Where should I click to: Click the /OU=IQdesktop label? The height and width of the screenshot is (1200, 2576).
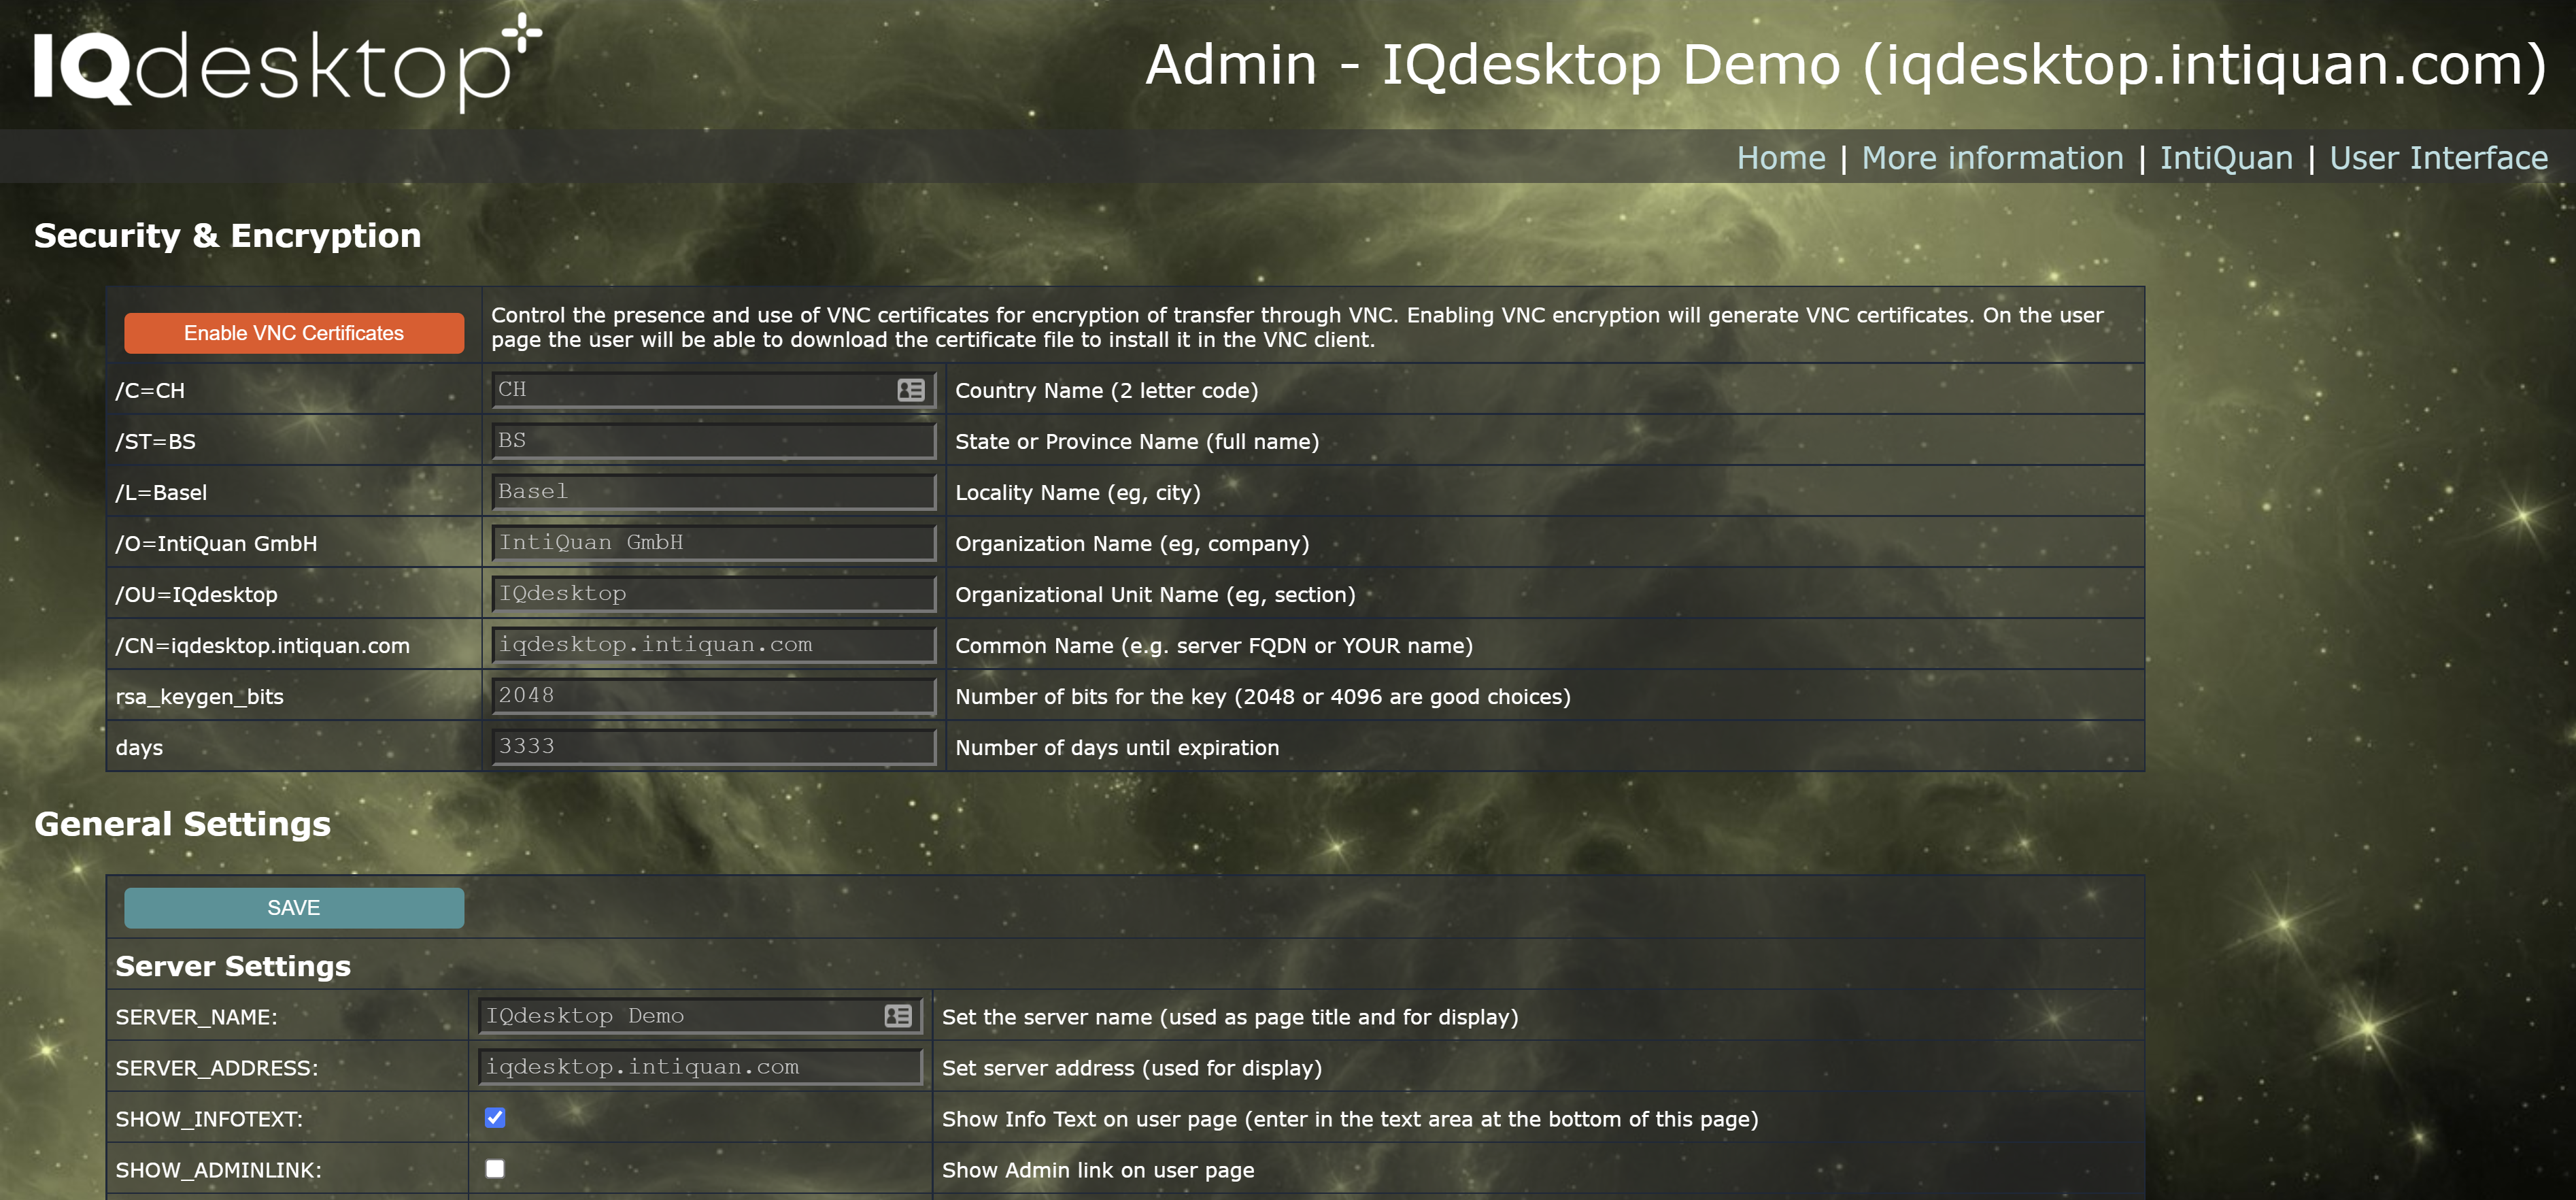coord(196,595)
